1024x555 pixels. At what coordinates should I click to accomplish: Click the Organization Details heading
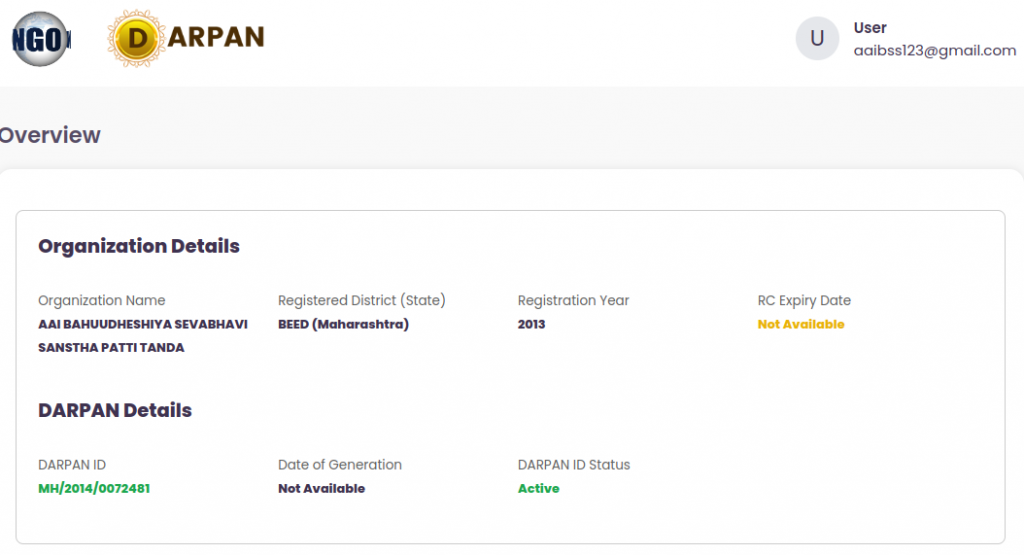coord(139,246)
